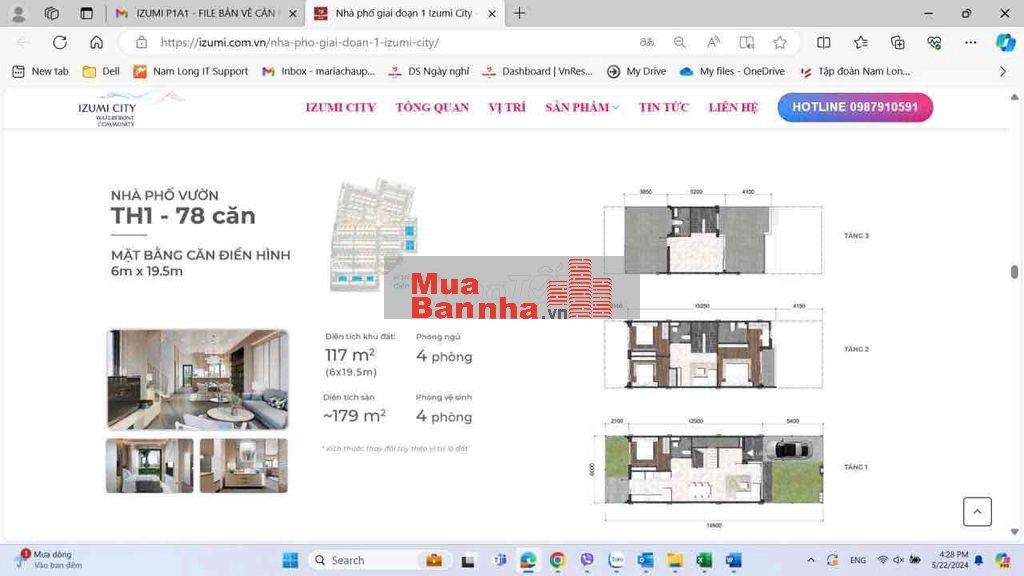
Task: Open the TỔNG QUAN menu item
Action: click(432, 108)
